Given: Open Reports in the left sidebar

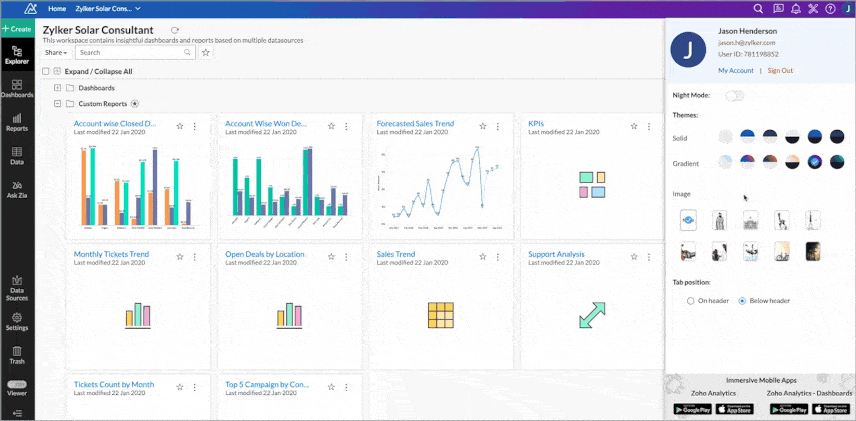Looking at the screenshot, I should point(17,121).
